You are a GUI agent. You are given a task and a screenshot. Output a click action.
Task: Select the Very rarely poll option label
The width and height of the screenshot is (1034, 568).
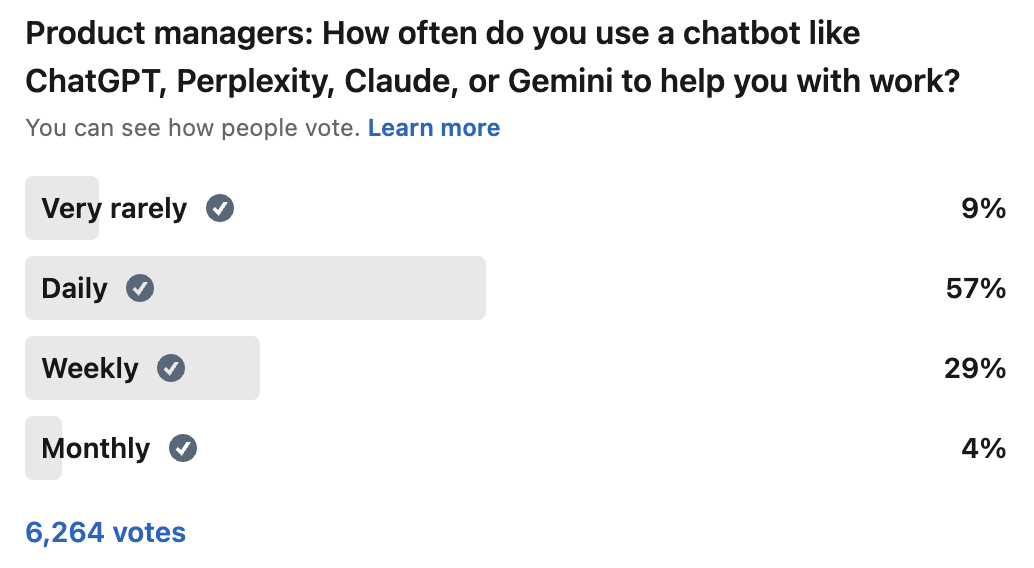coord(114,208)
